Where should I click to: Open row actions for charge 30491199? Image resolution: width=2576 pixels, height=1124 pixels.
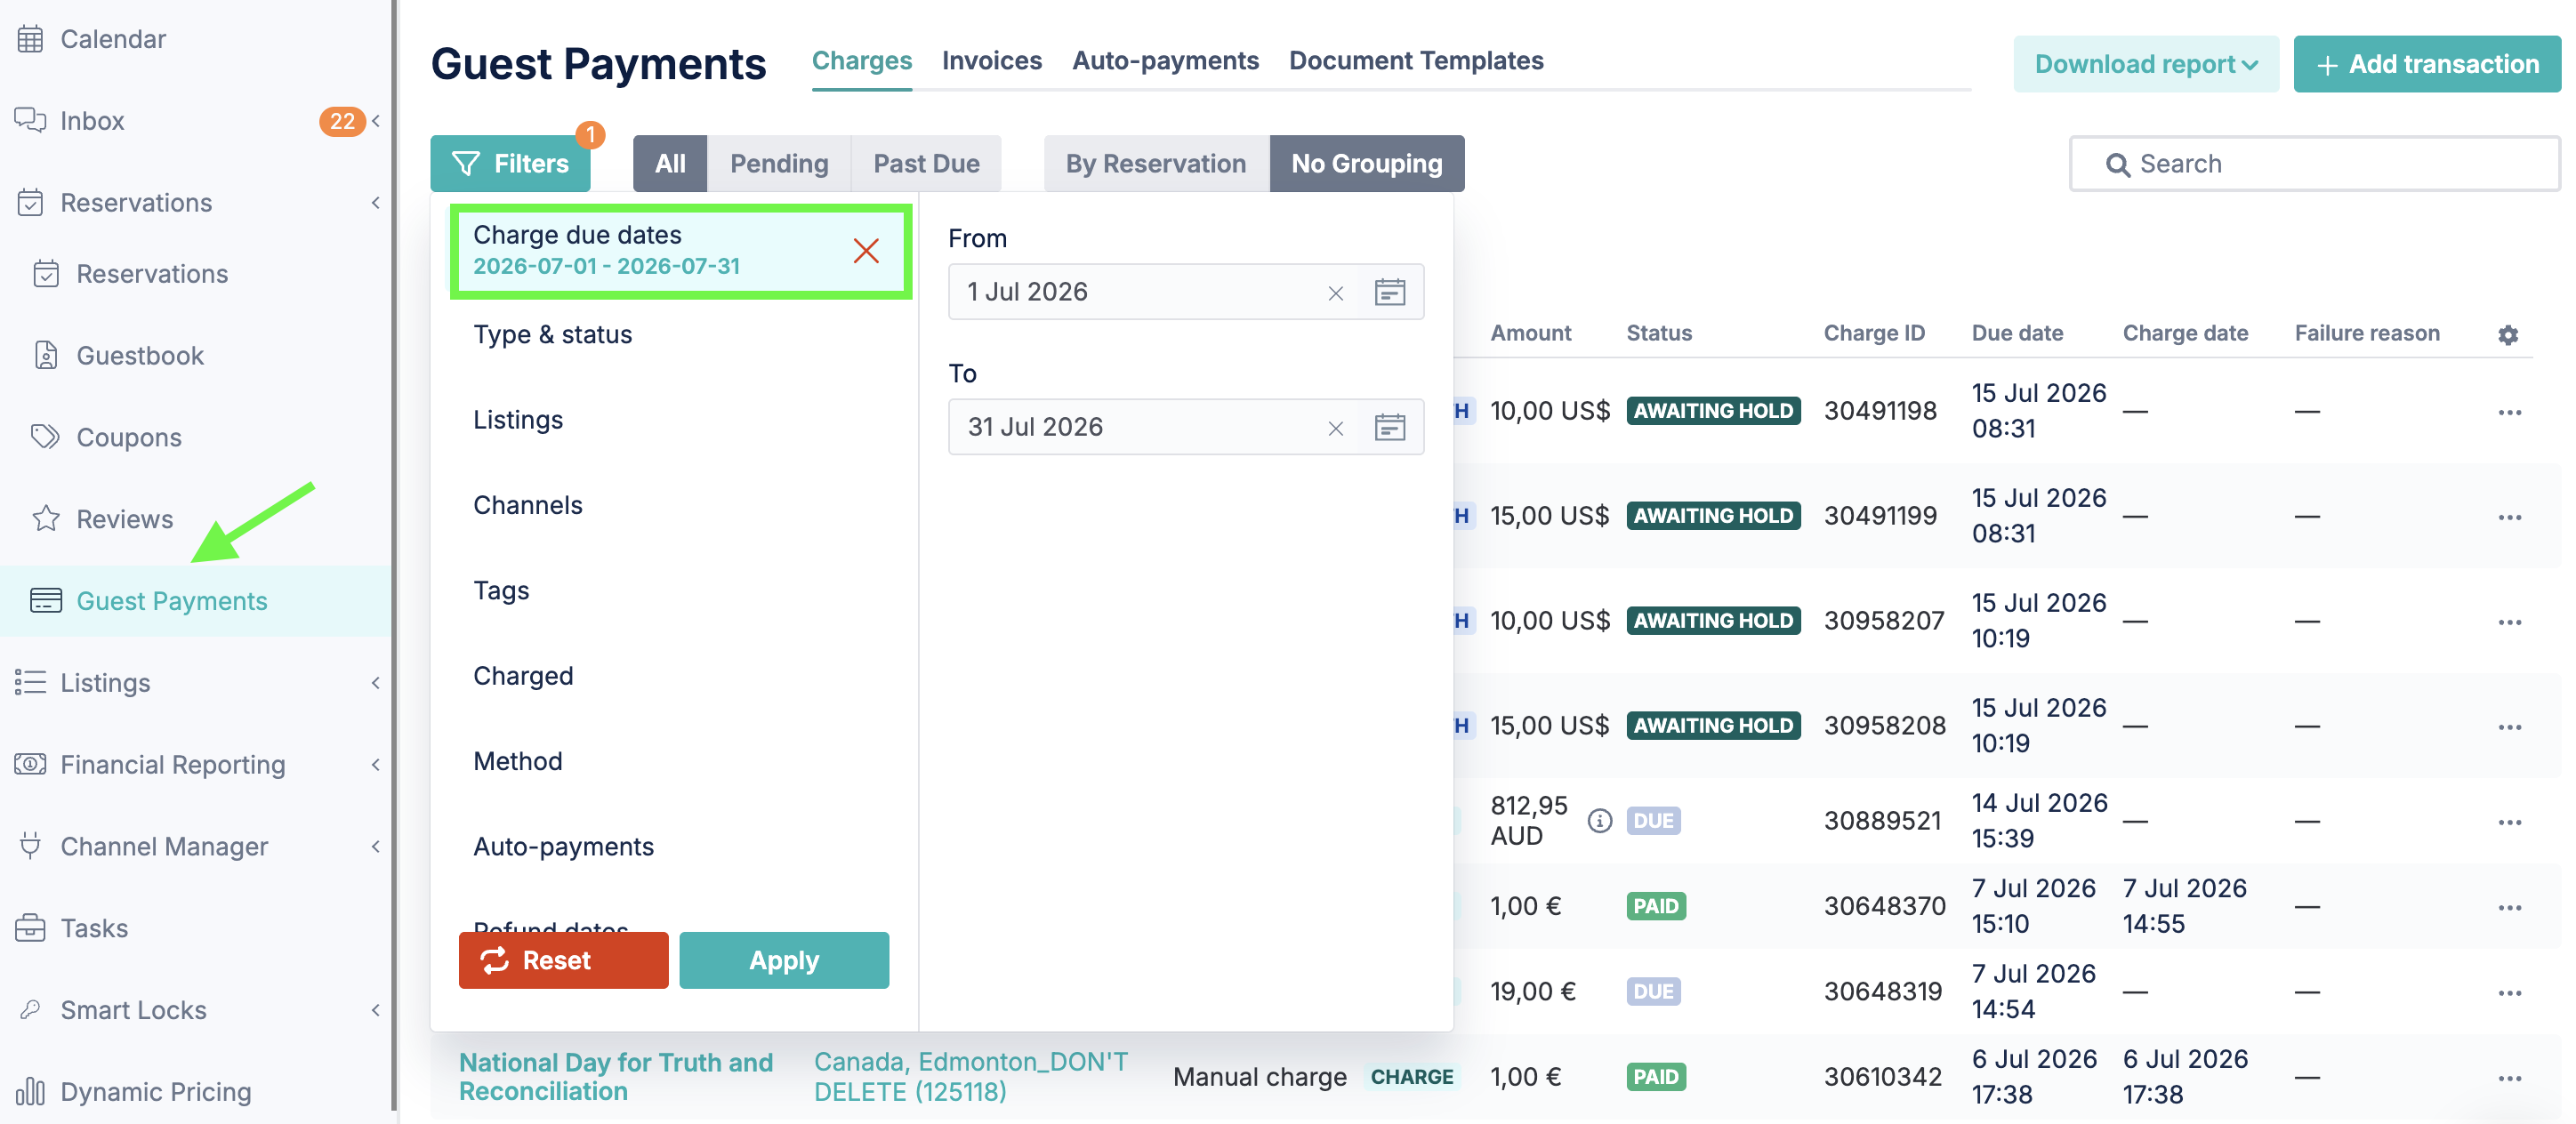coord(2509,517)
